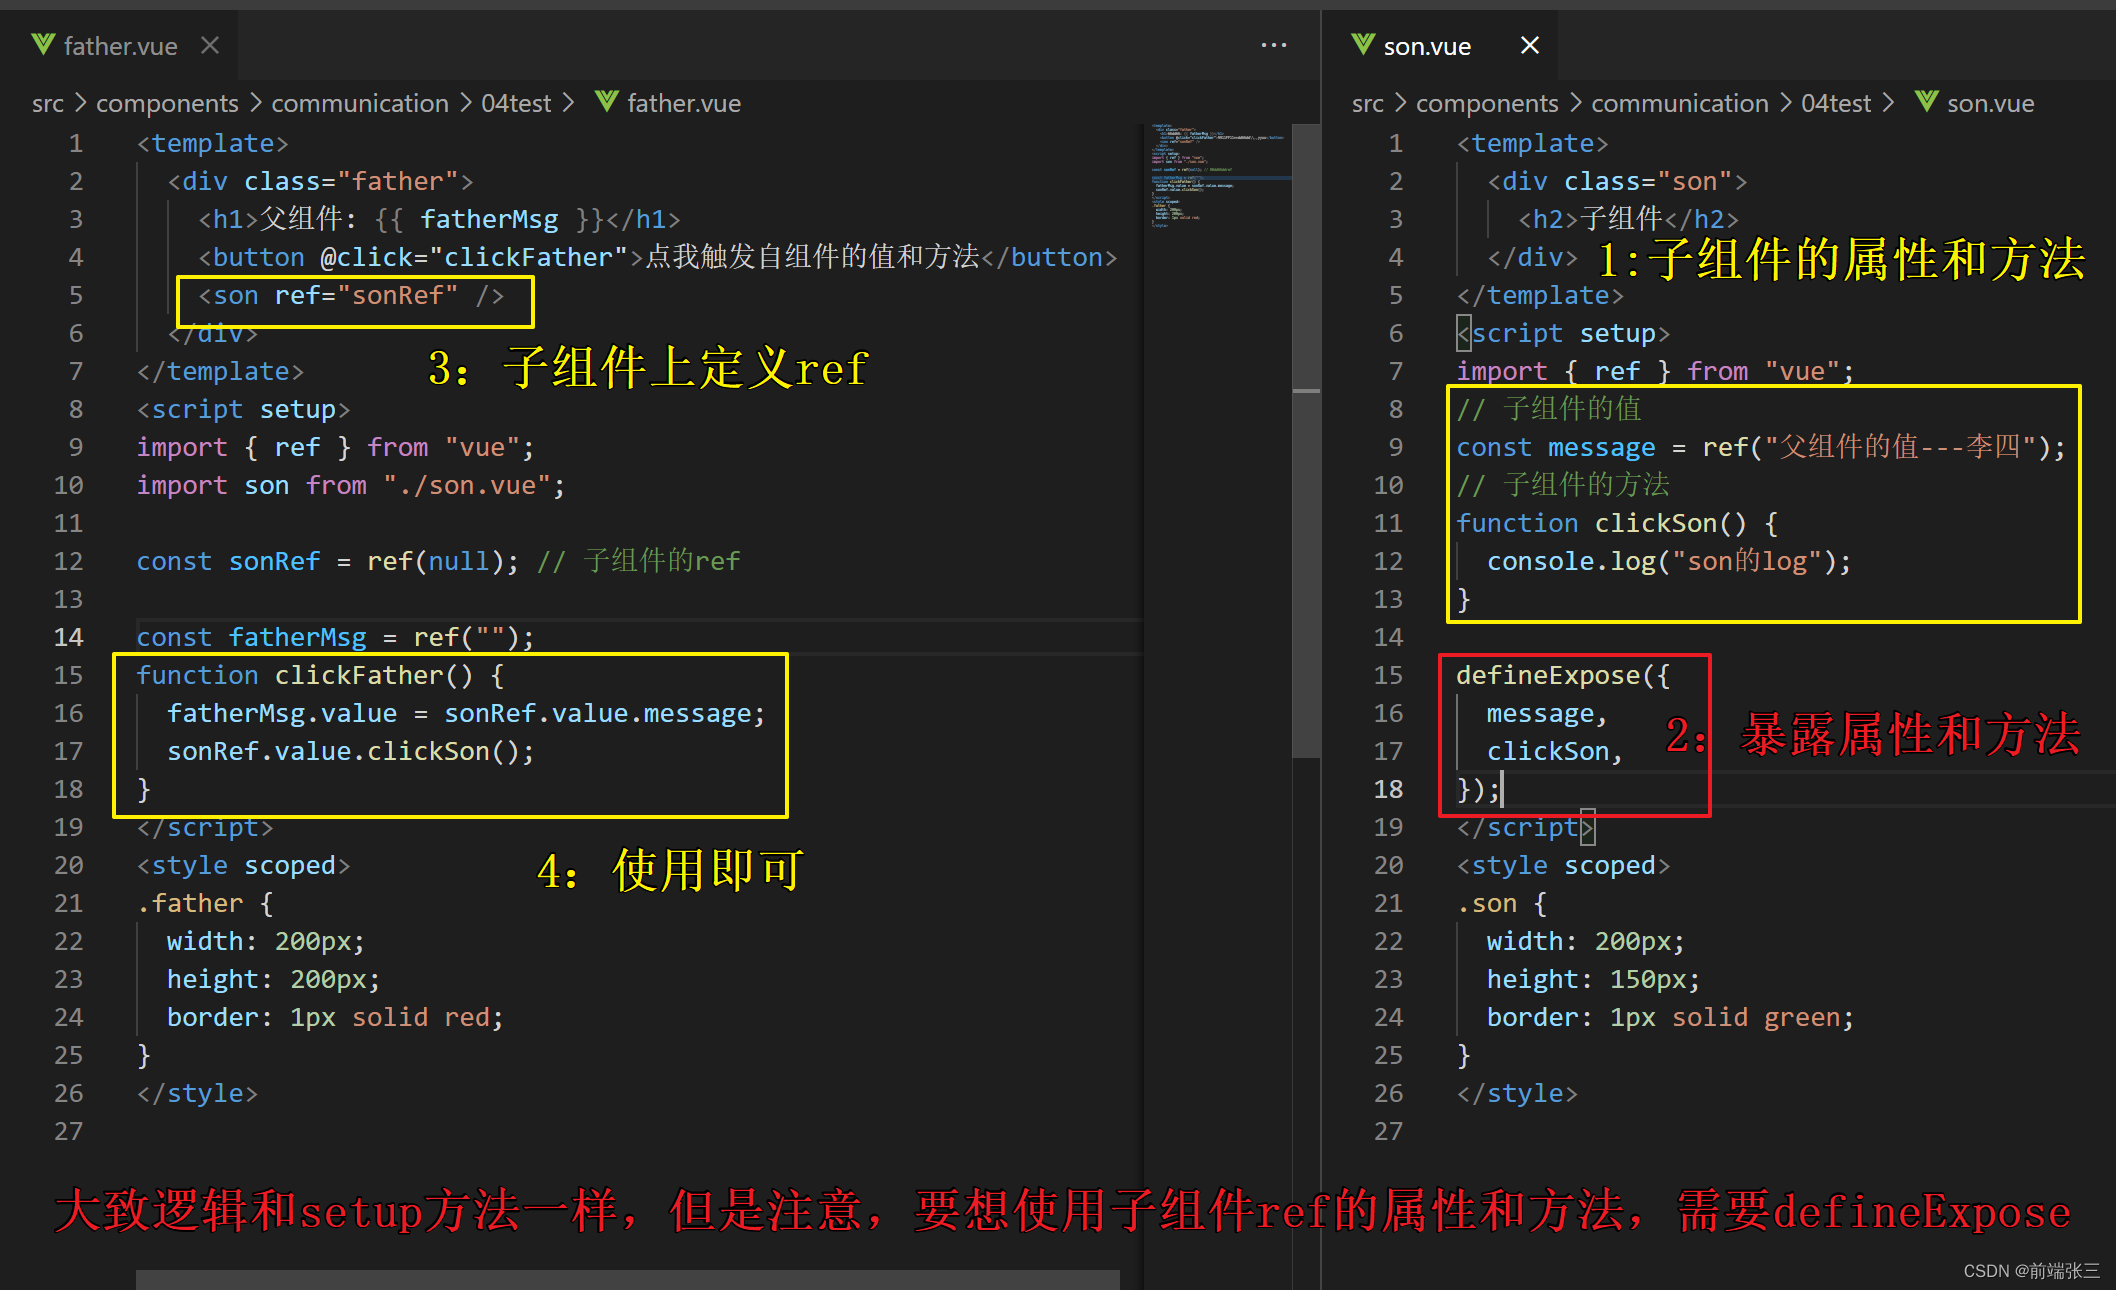
Task: Click 'const message = ref(...)' in son.vue
Action: click(x=1761, y=447)
